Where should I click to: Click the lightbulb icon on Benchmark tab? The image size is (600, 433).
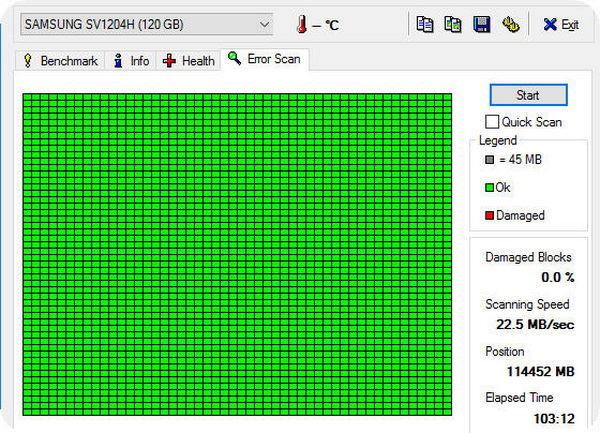27,61
